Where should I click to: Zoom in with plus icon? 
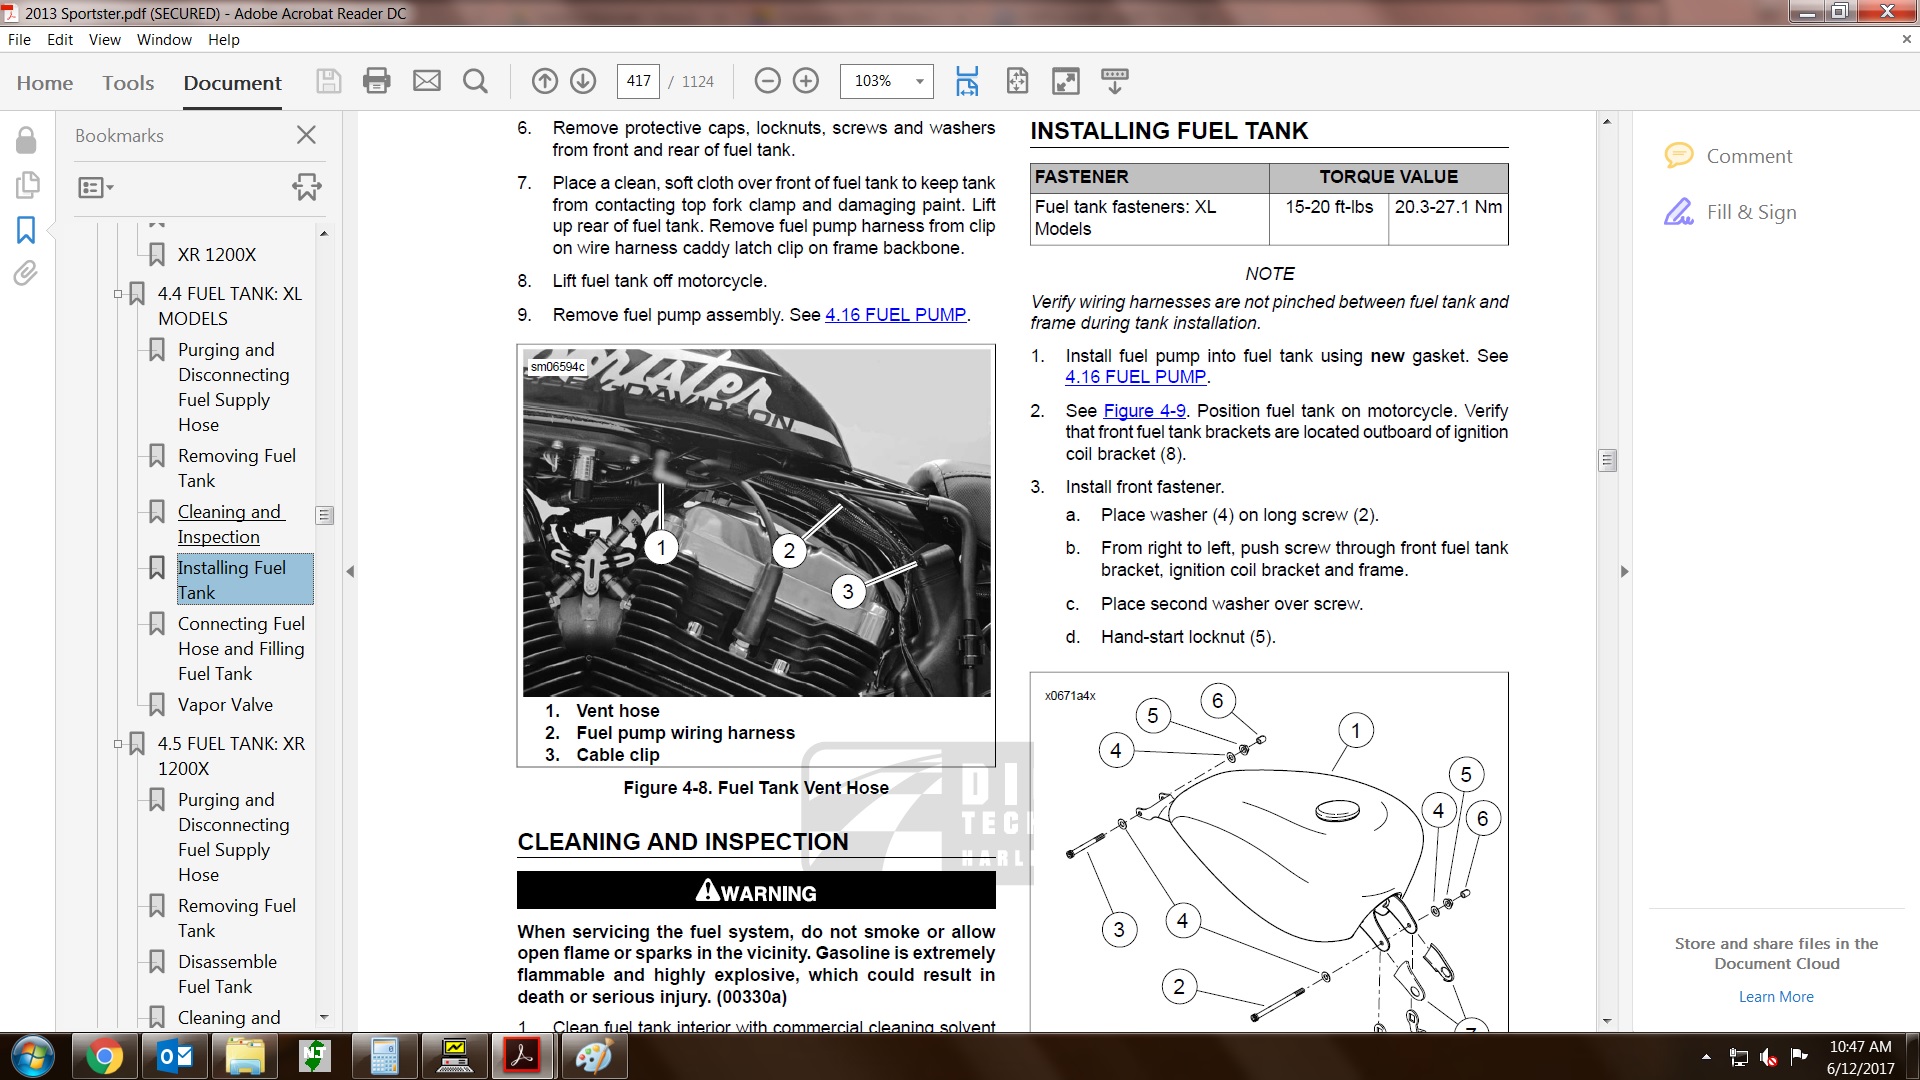click(x=806, y=81)
